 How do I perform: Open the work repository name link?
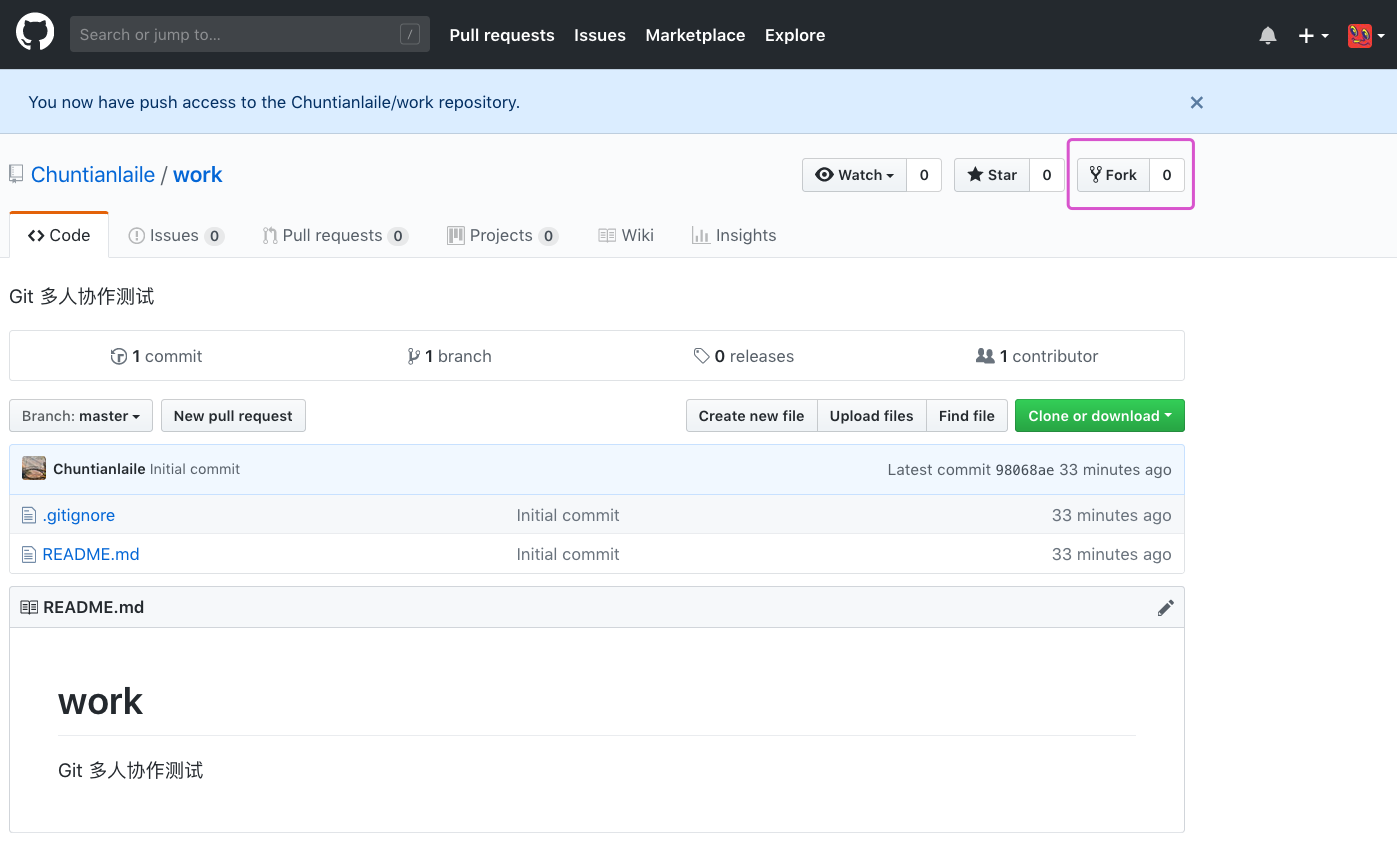pyautogui.click(x=198, y=174)
